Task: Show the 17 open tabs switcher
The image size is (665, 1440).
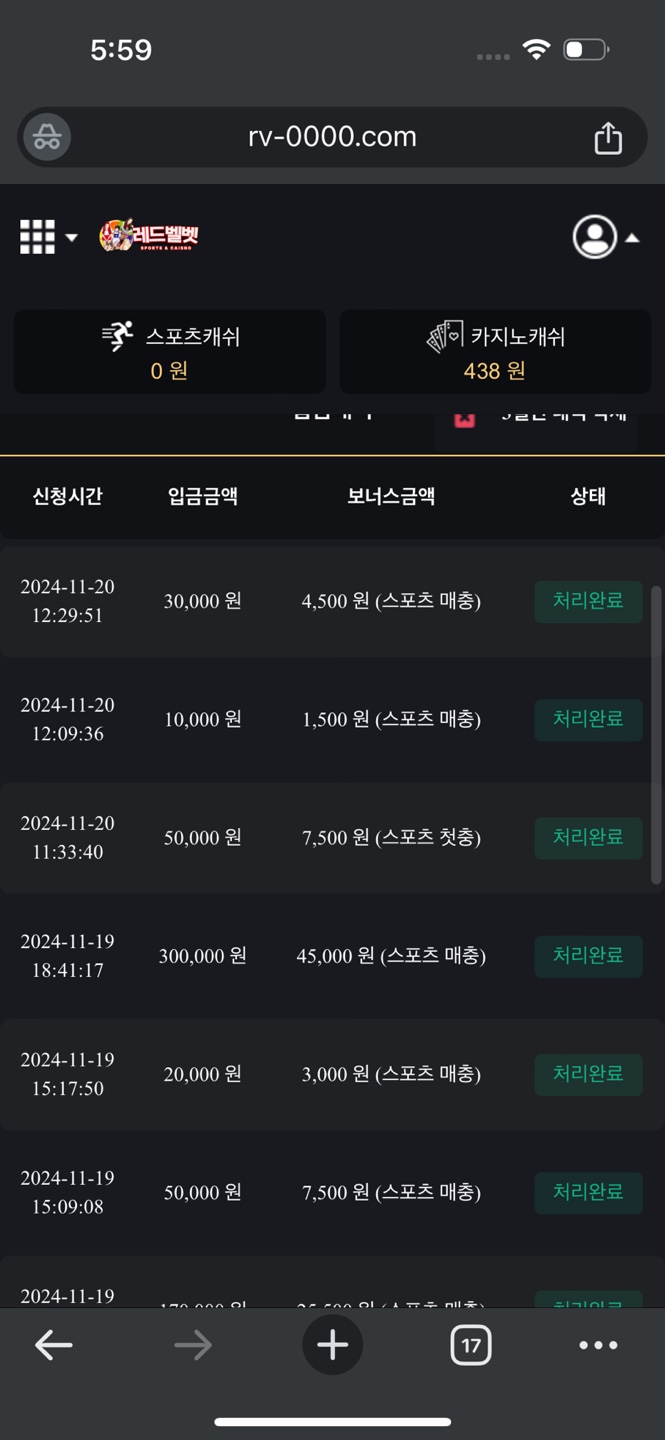Action: click(x=470, y=1345)
